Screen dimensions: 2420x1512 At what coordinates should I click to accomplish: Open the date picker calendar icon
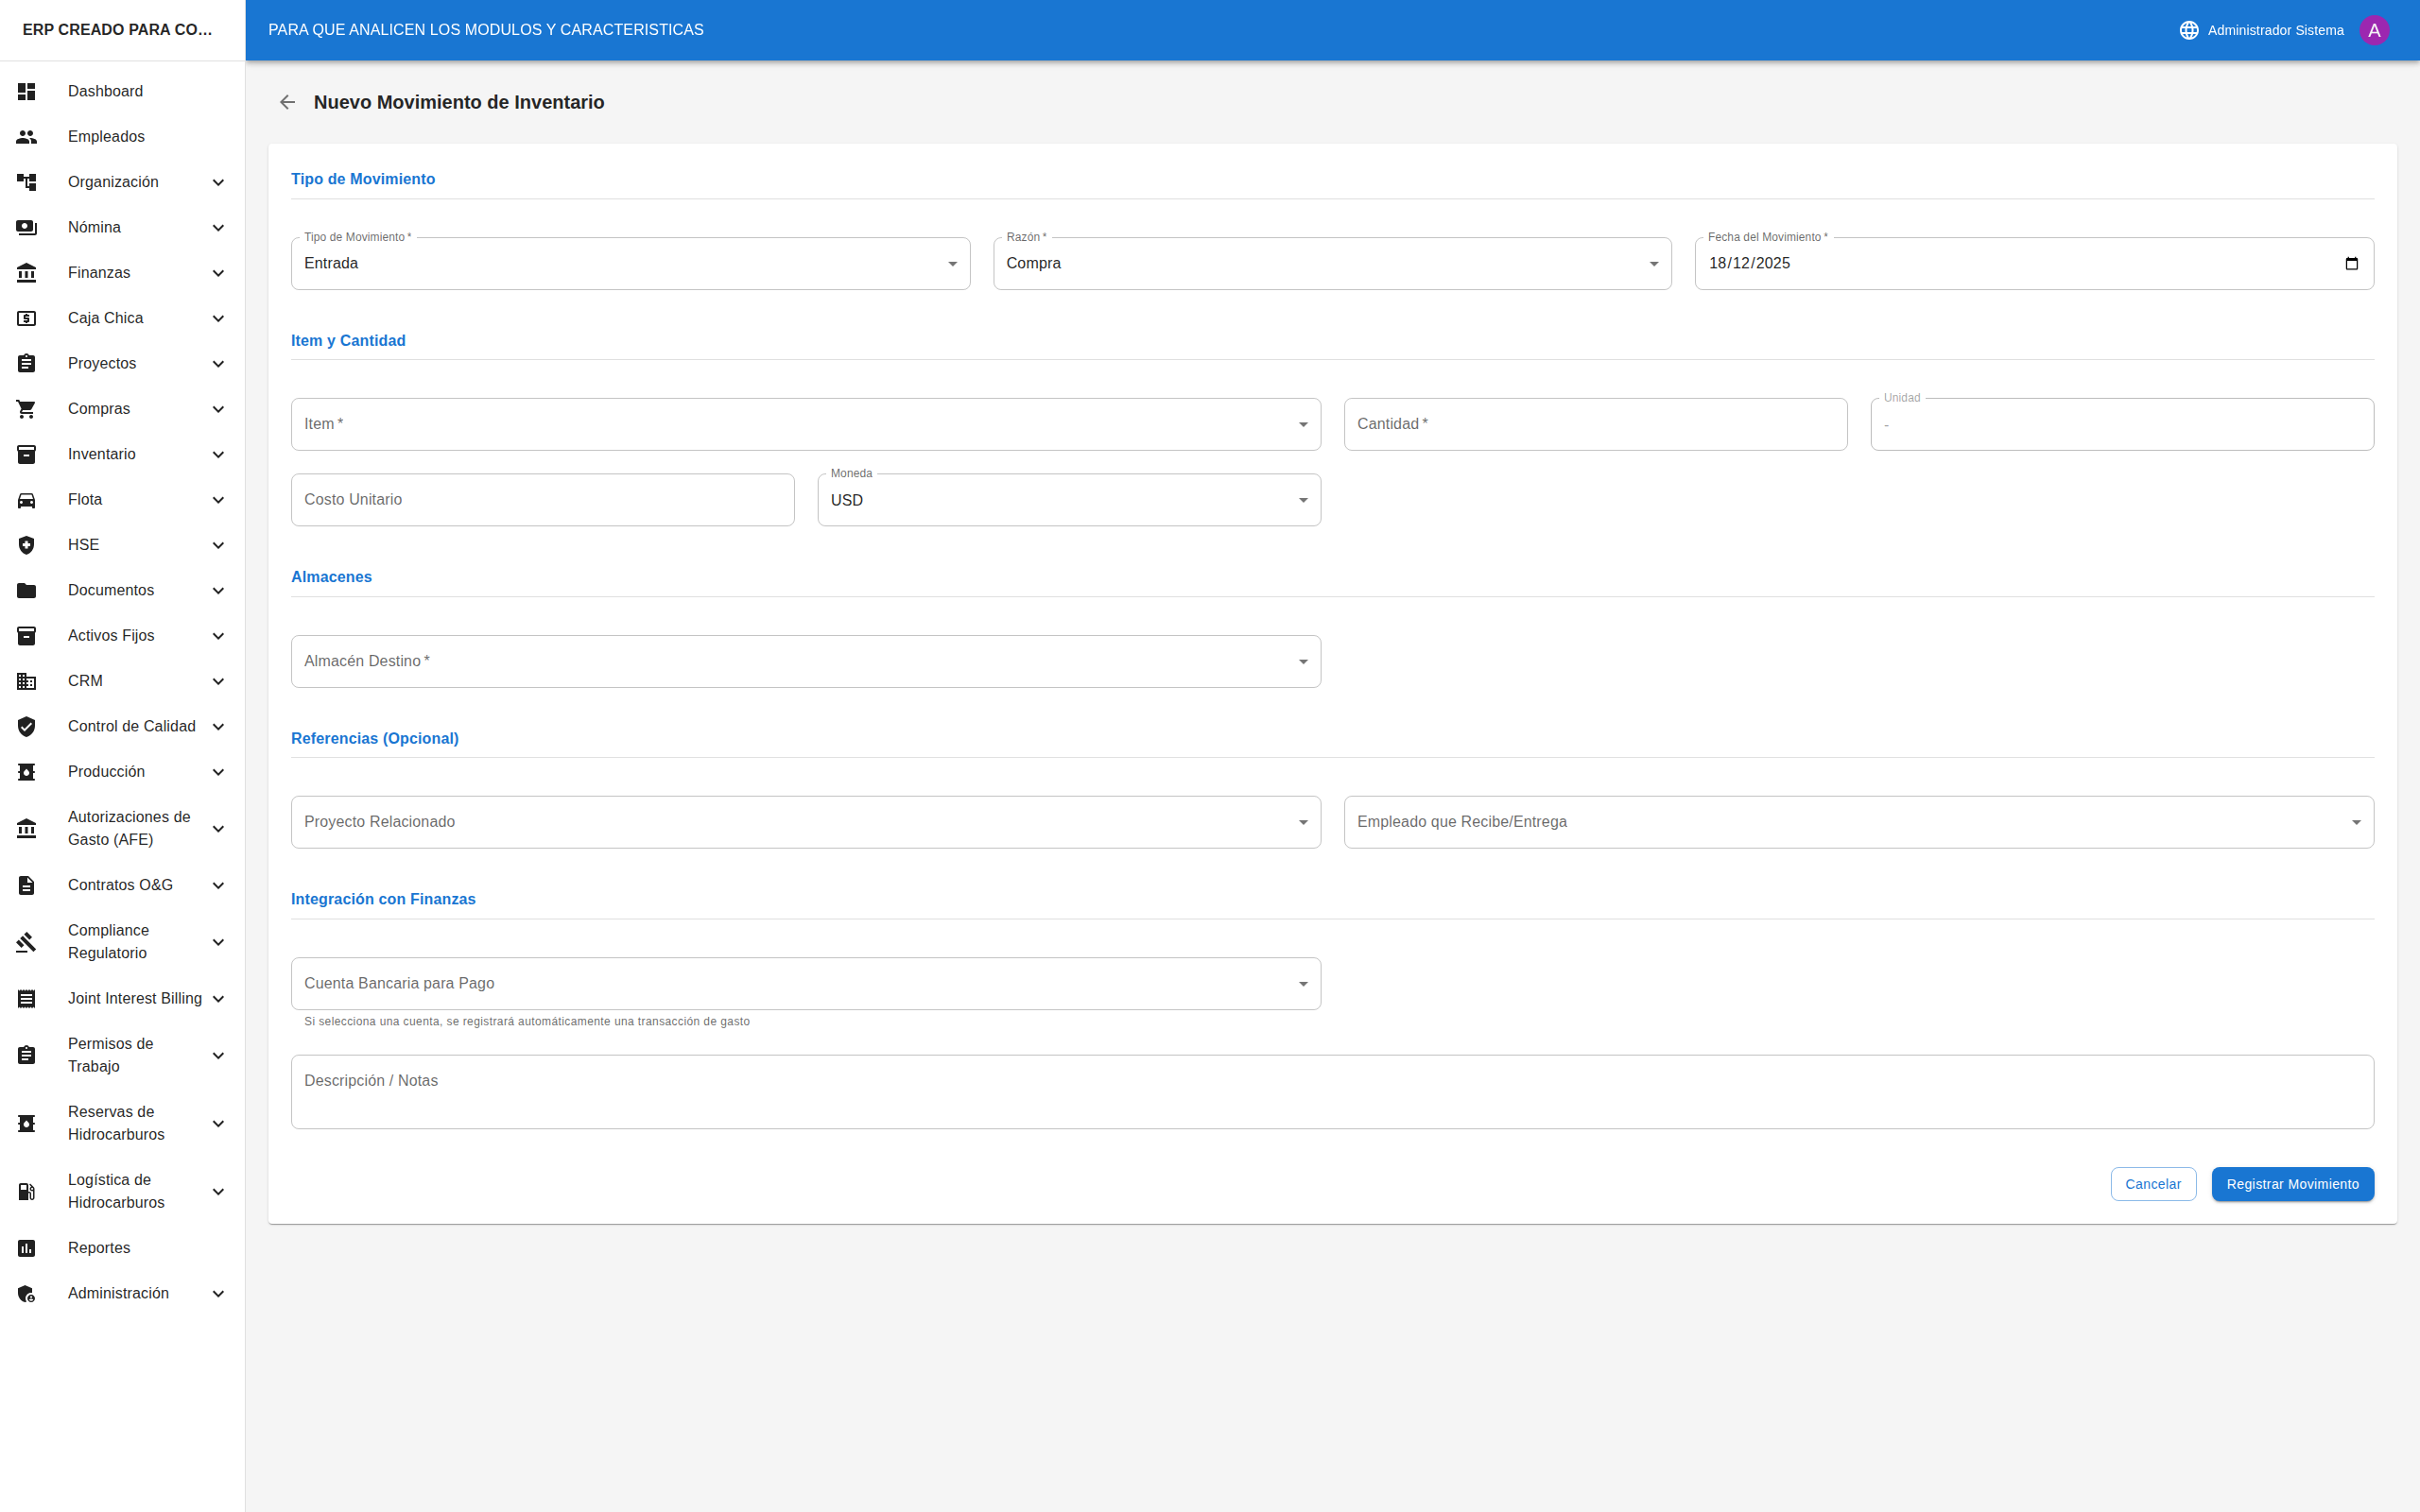(2351, 264)
